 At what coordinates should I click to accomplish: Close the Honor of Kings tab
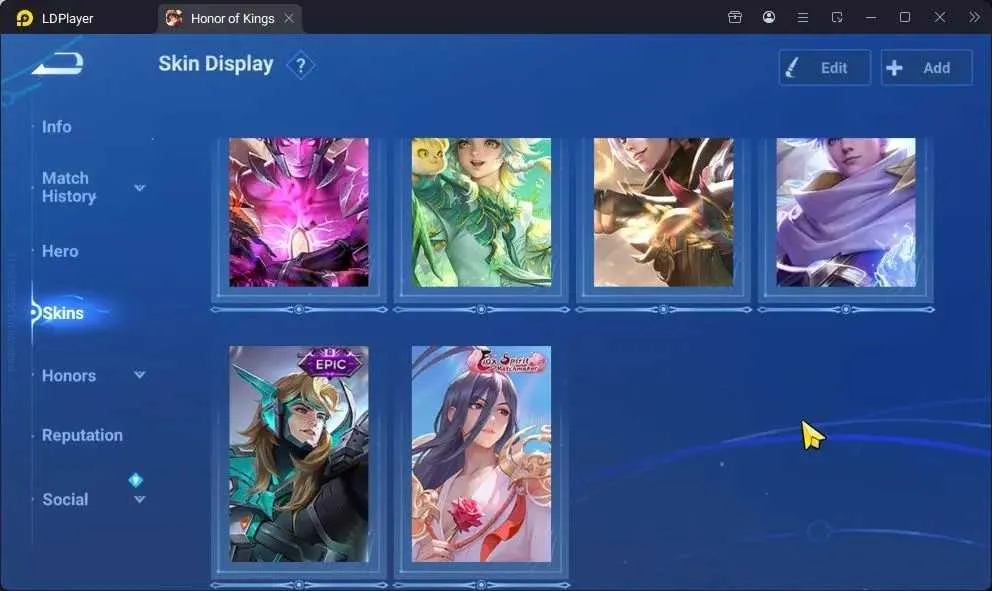[289, 18]
